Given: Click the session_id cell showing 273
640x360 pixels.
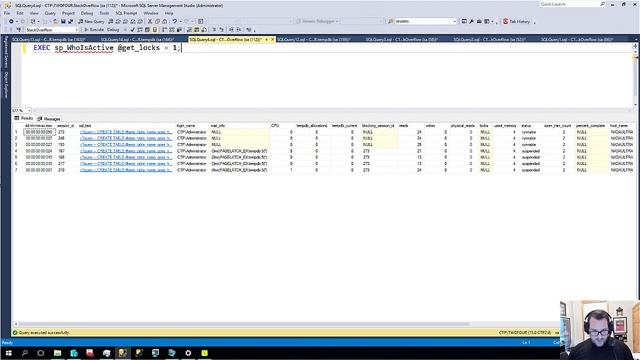Looking at the screenshot, I should (x=66, y=132).
